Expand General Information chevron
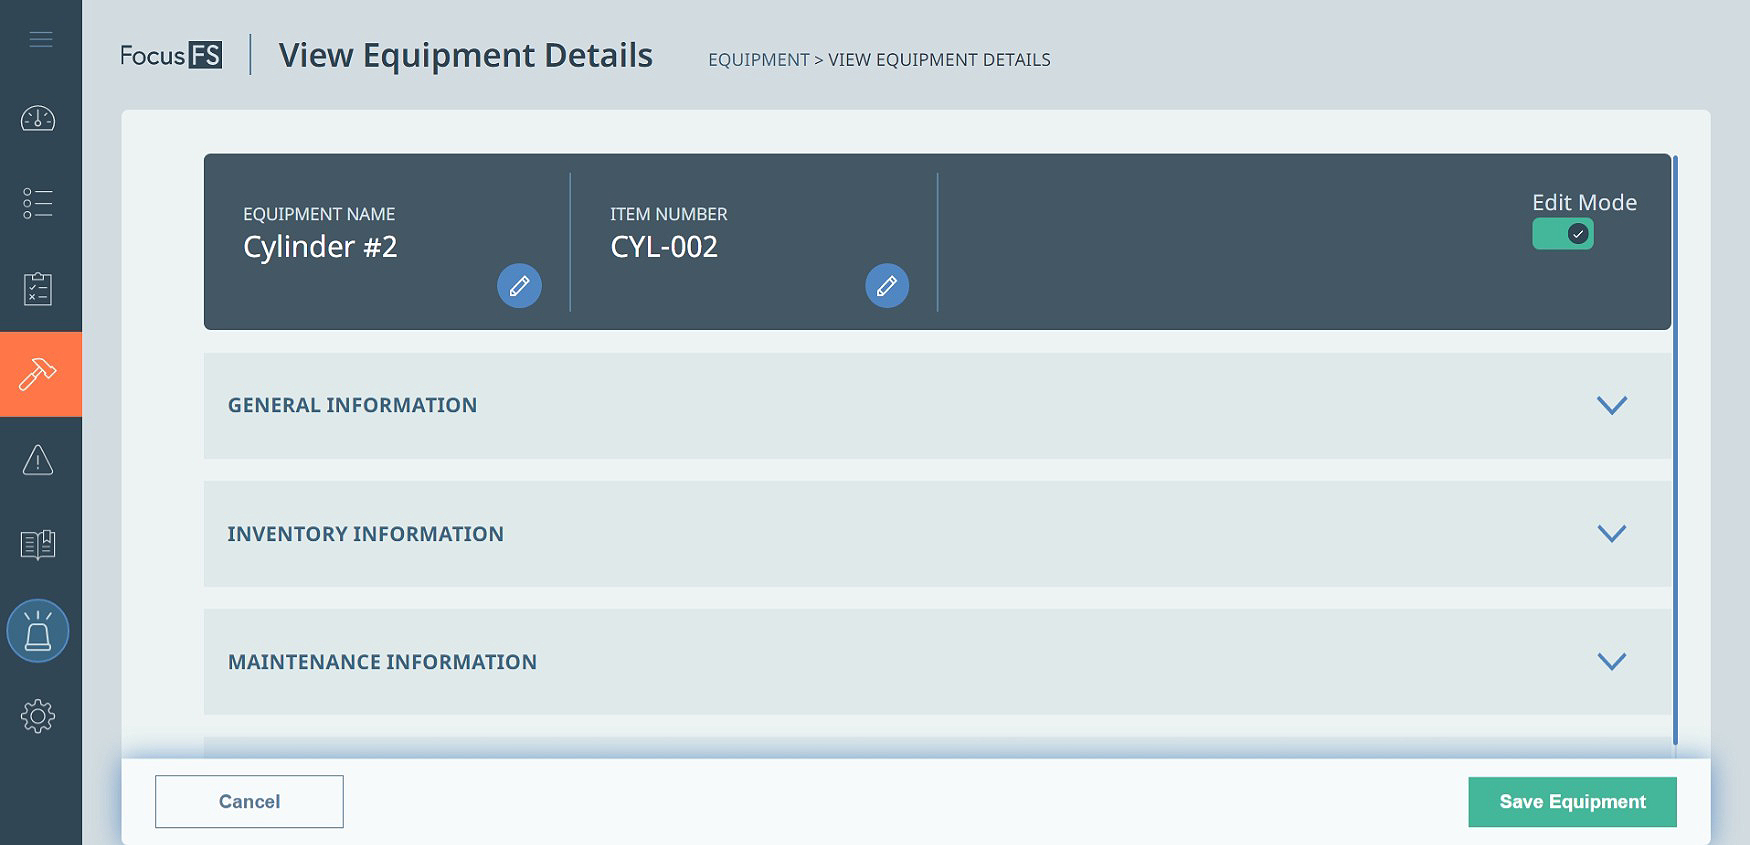This screenshot has width=1750, height=845. point(1612,405)
